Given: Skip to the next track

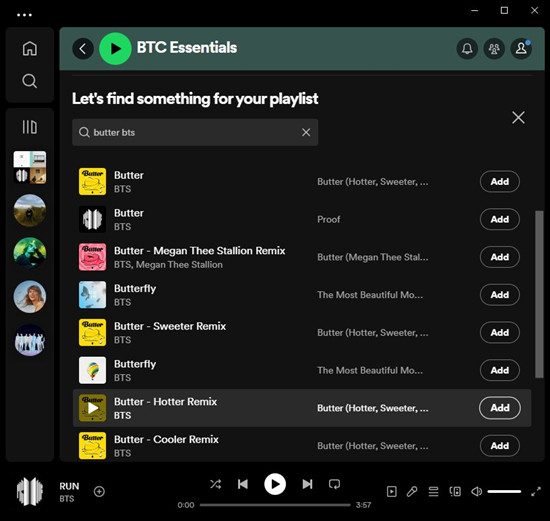Looking at the screenshot, I should [x=307, y=484].
